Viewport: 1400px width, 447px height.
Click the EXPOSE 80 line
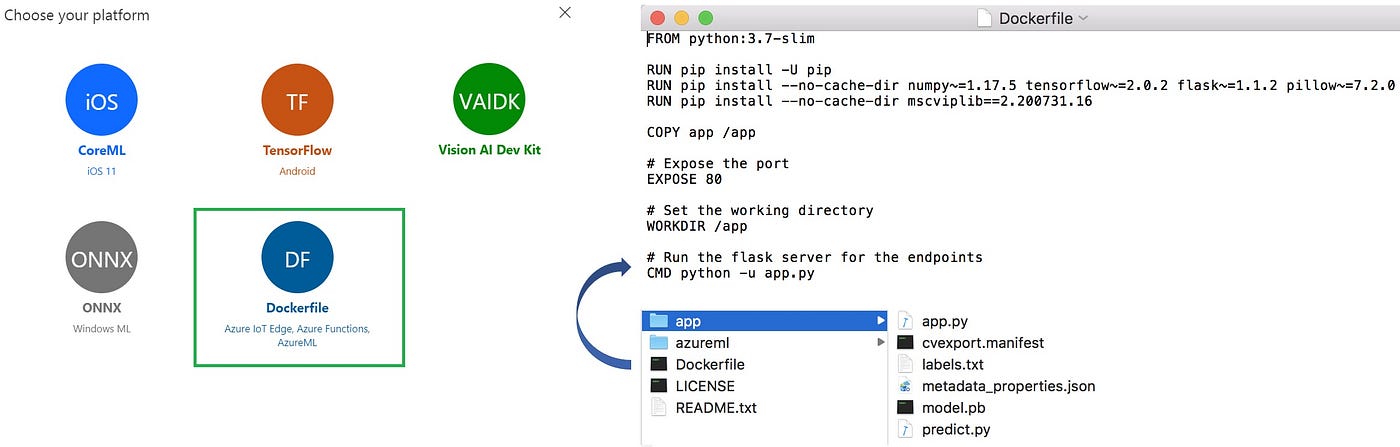point(684,179)
